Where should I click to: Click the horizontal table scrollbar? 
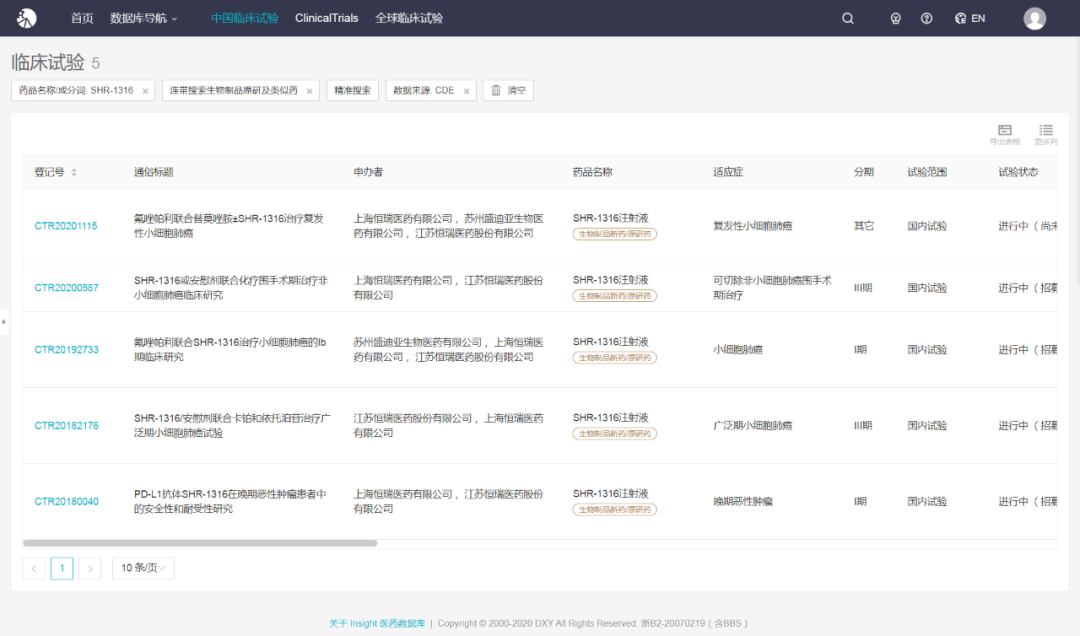coord(200,543)
